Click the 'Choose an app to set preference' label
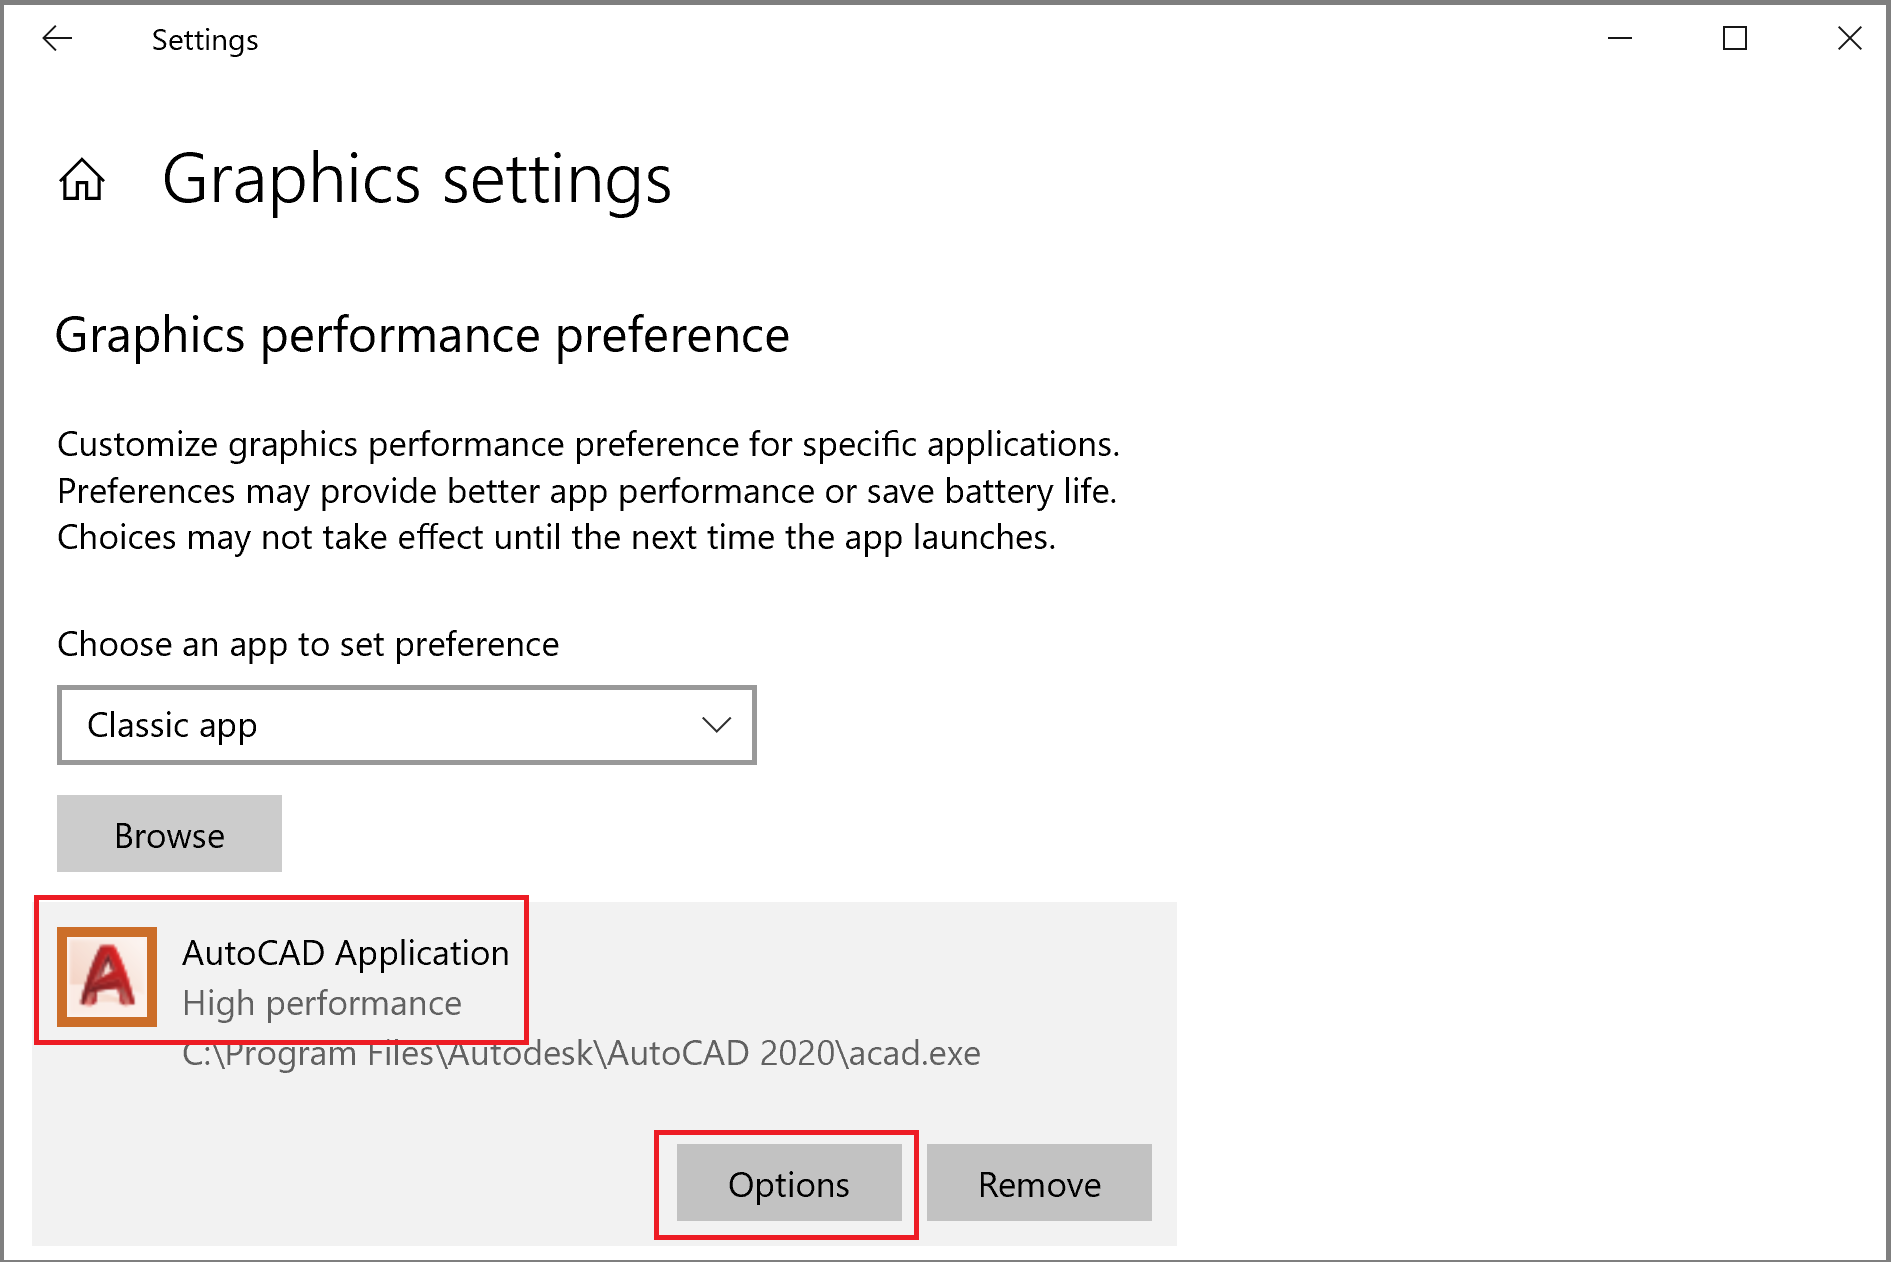 308,644
